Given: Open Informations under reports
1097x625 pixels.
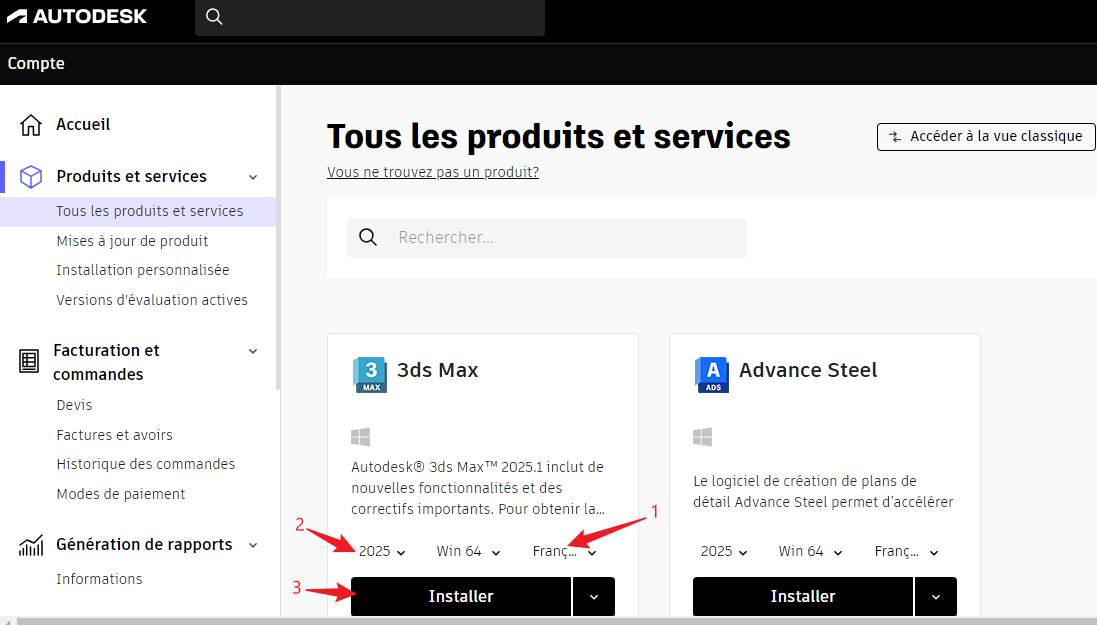Looking at the screenshot, I should click(x=99, y=580).
